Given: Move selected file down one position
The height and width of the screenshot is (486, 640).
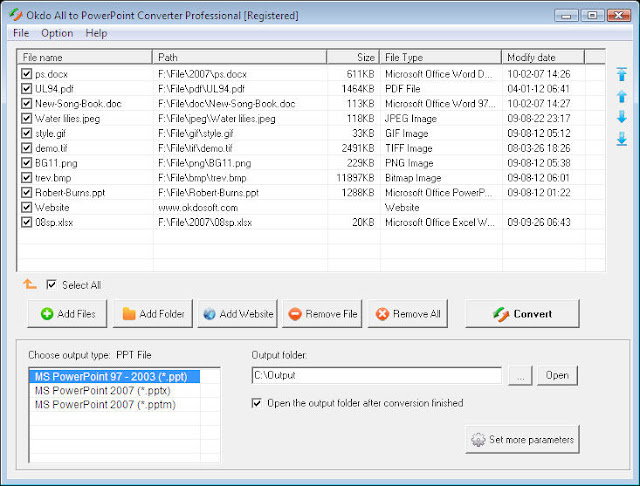Looking at the screenshot, I should pyautogui.click(x=622, y=117).
